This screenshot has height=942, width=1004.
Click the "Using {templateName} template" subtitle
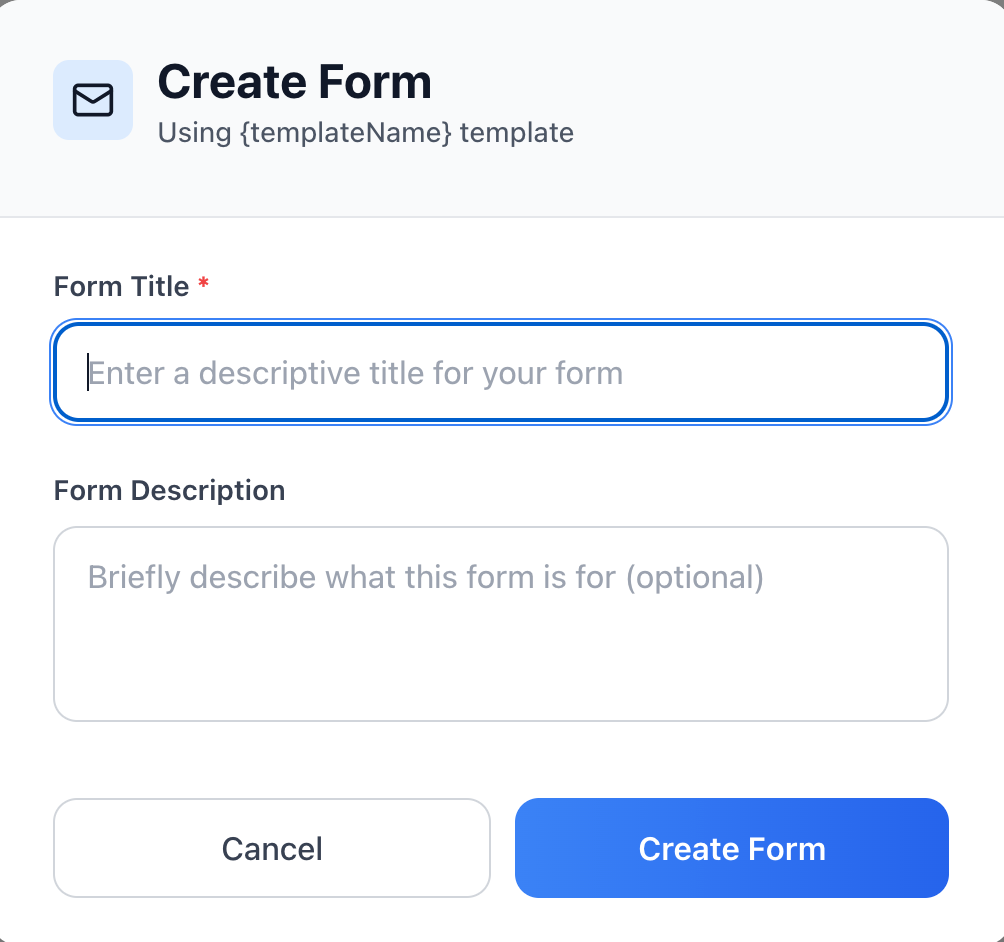click(x=365, y=133)
